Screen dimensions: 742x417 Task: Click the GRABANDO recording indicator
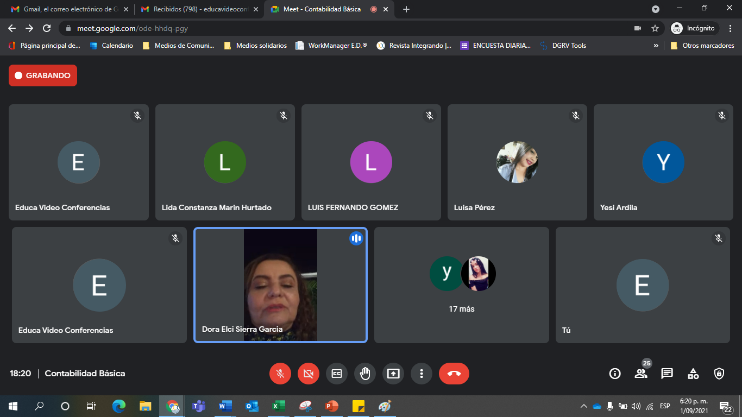tap(43, 75)
